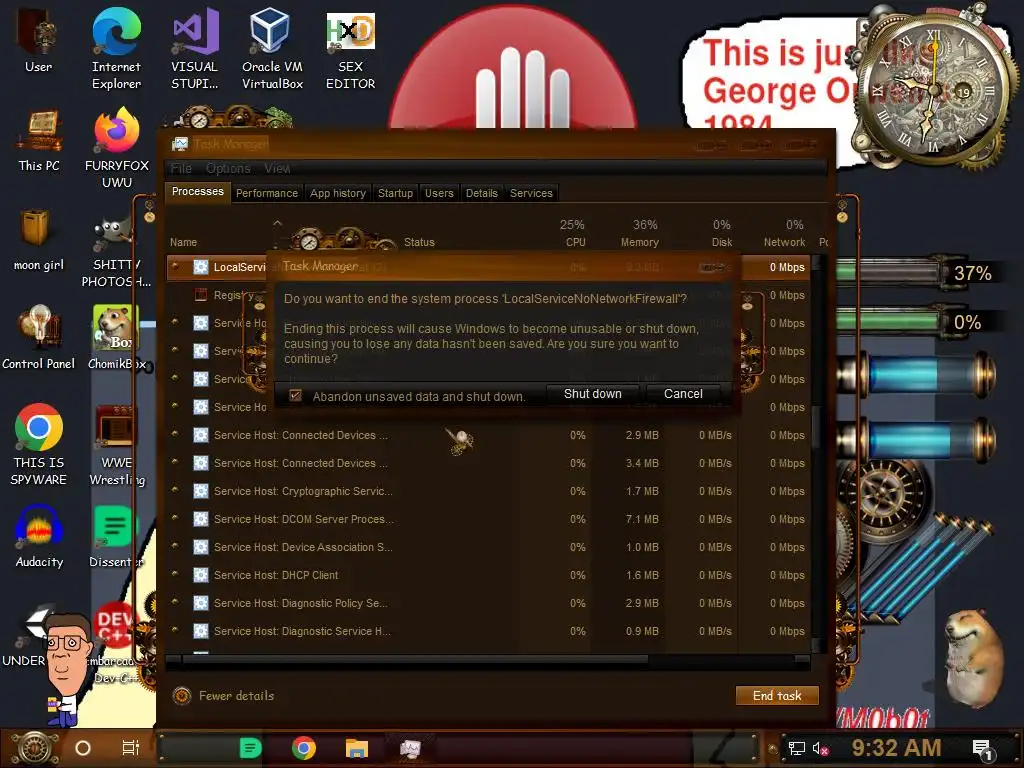Expand Service Host: Cryptographic Servic... row
This screenshot has height=768, width=1024.
[175, 490]
